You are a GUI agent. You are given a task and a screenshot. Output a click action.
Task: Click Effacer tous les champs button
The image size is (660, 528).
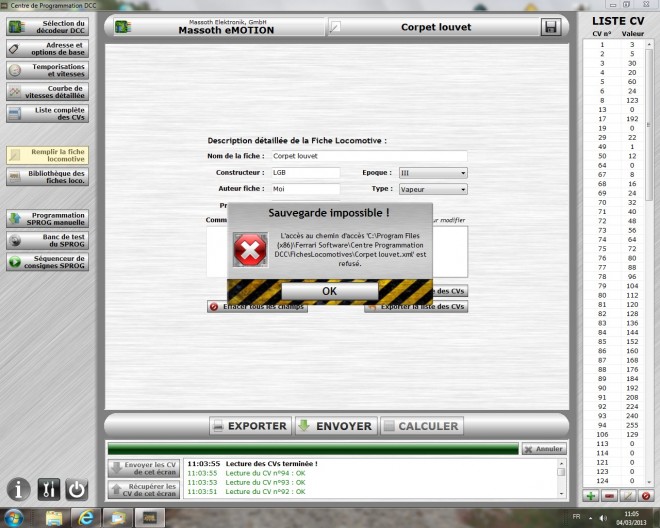258,307
